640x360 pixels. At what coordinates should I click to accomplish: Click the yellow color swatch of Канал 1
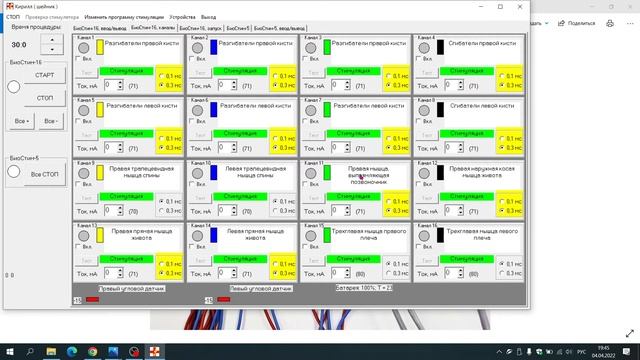click(x=100, y=47)
